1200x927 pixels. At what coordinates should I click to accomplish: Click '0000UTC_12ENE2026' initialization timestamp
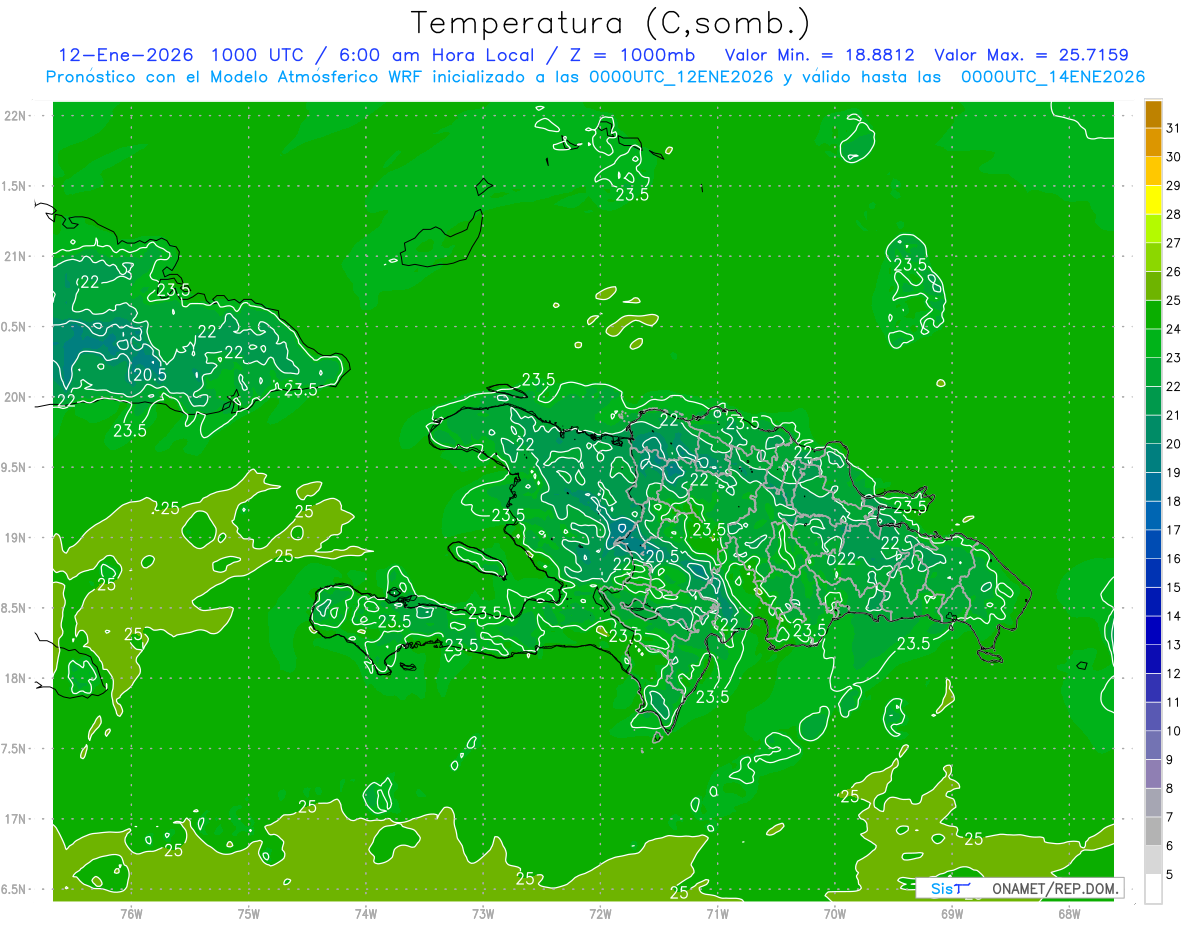coord(681,77)
